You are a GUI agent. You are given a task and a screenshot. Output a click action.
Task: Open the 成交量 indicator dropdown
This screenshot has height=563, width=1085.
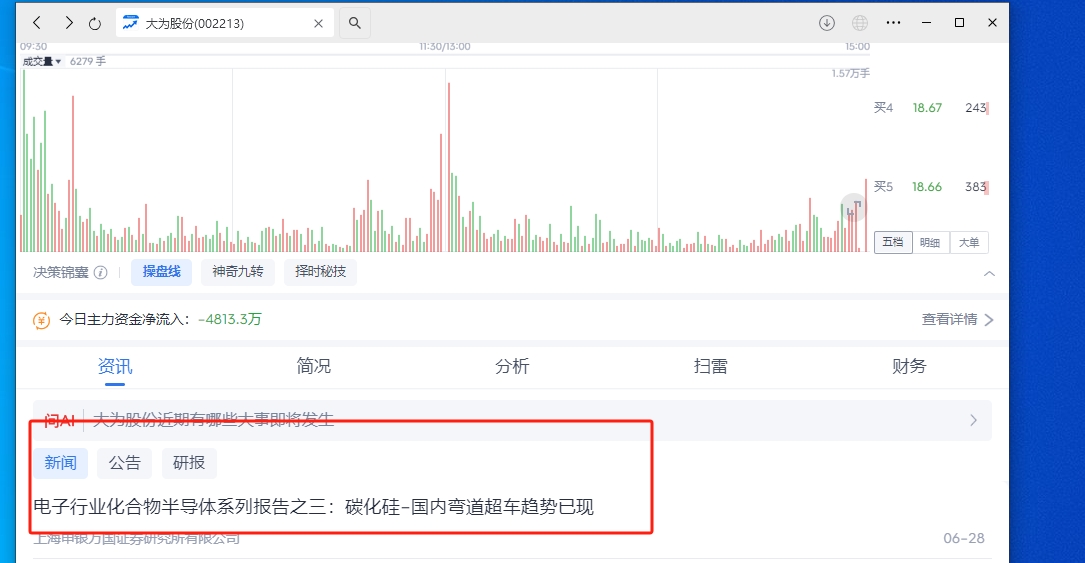42,62
